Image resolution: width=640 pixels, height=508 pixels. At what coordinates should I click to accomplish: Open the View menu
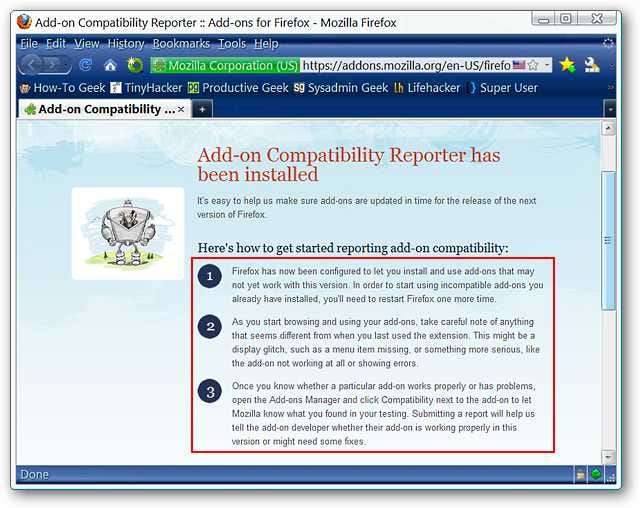(87, 44)
